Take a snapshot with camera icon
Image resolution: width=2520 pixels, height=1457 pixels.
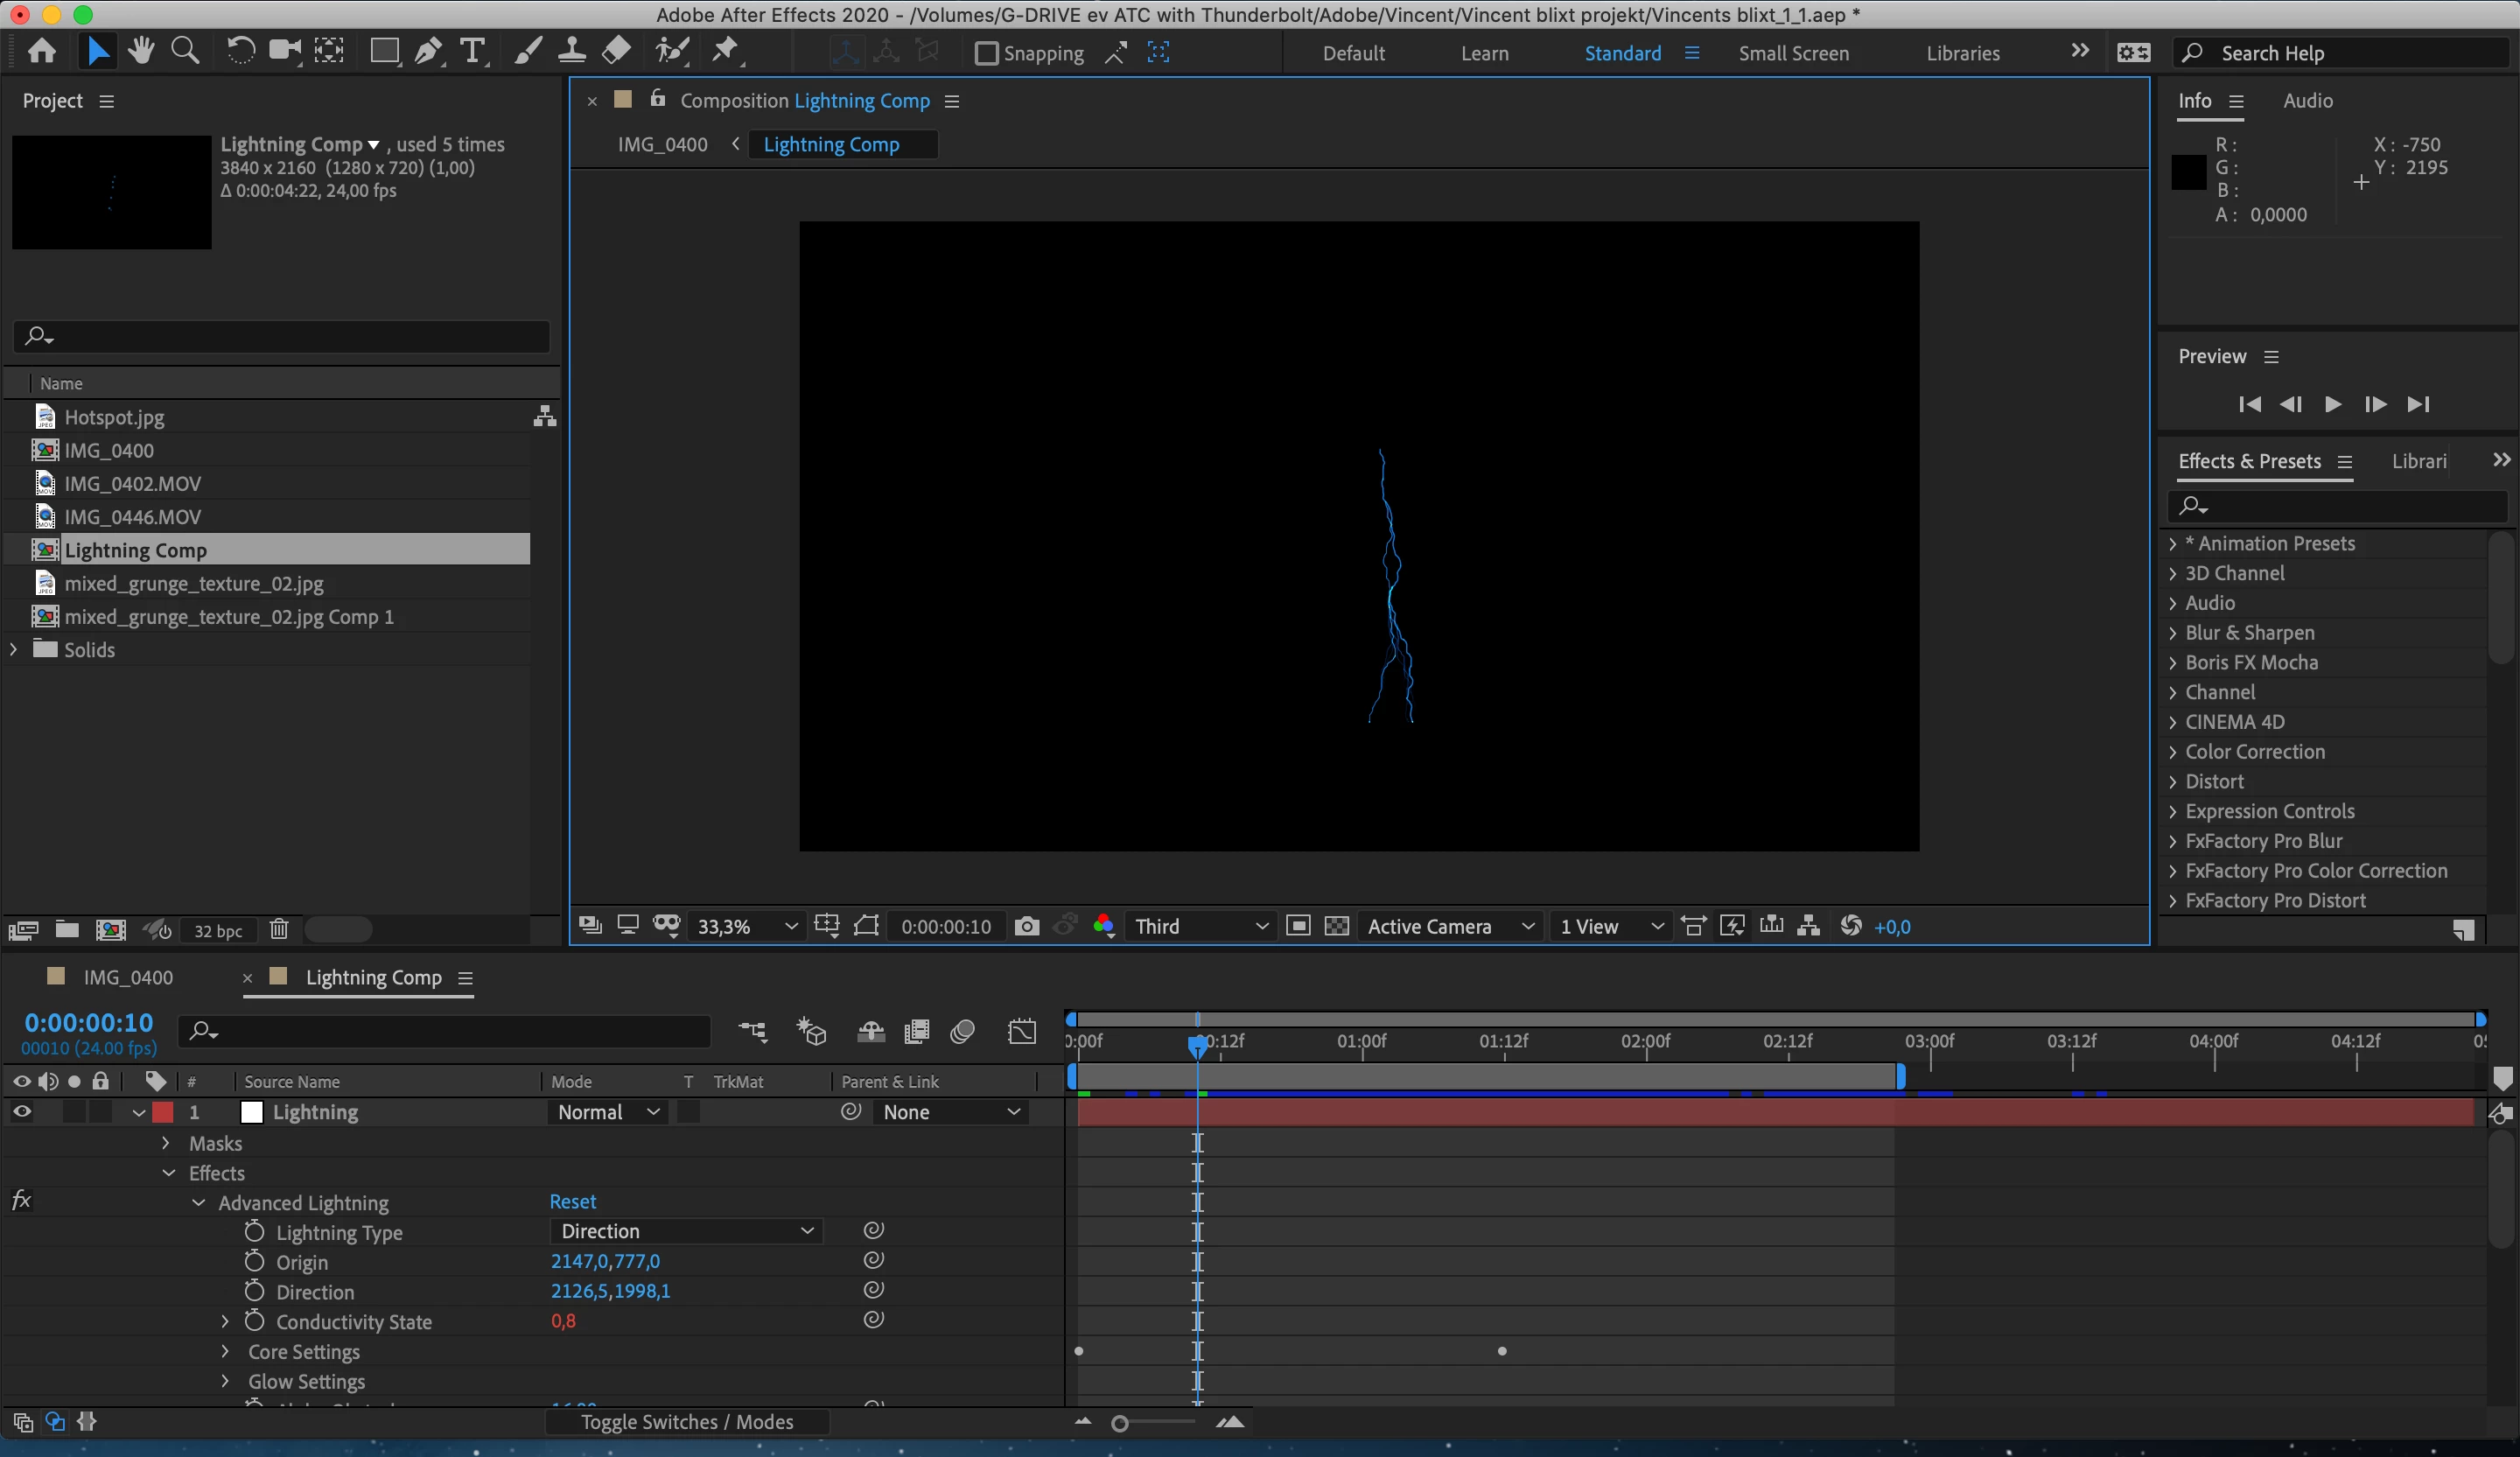click(1026, 926)
